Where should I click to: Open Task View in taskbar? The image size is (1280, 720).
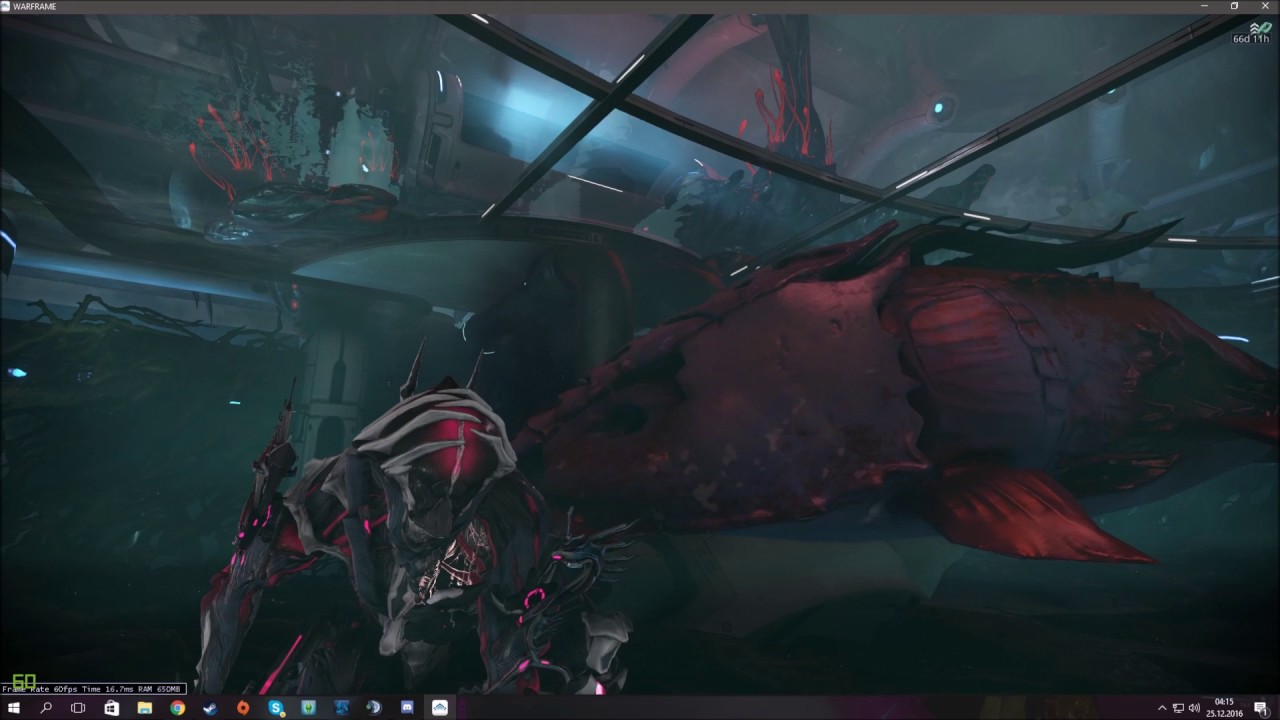click(78, 707)
